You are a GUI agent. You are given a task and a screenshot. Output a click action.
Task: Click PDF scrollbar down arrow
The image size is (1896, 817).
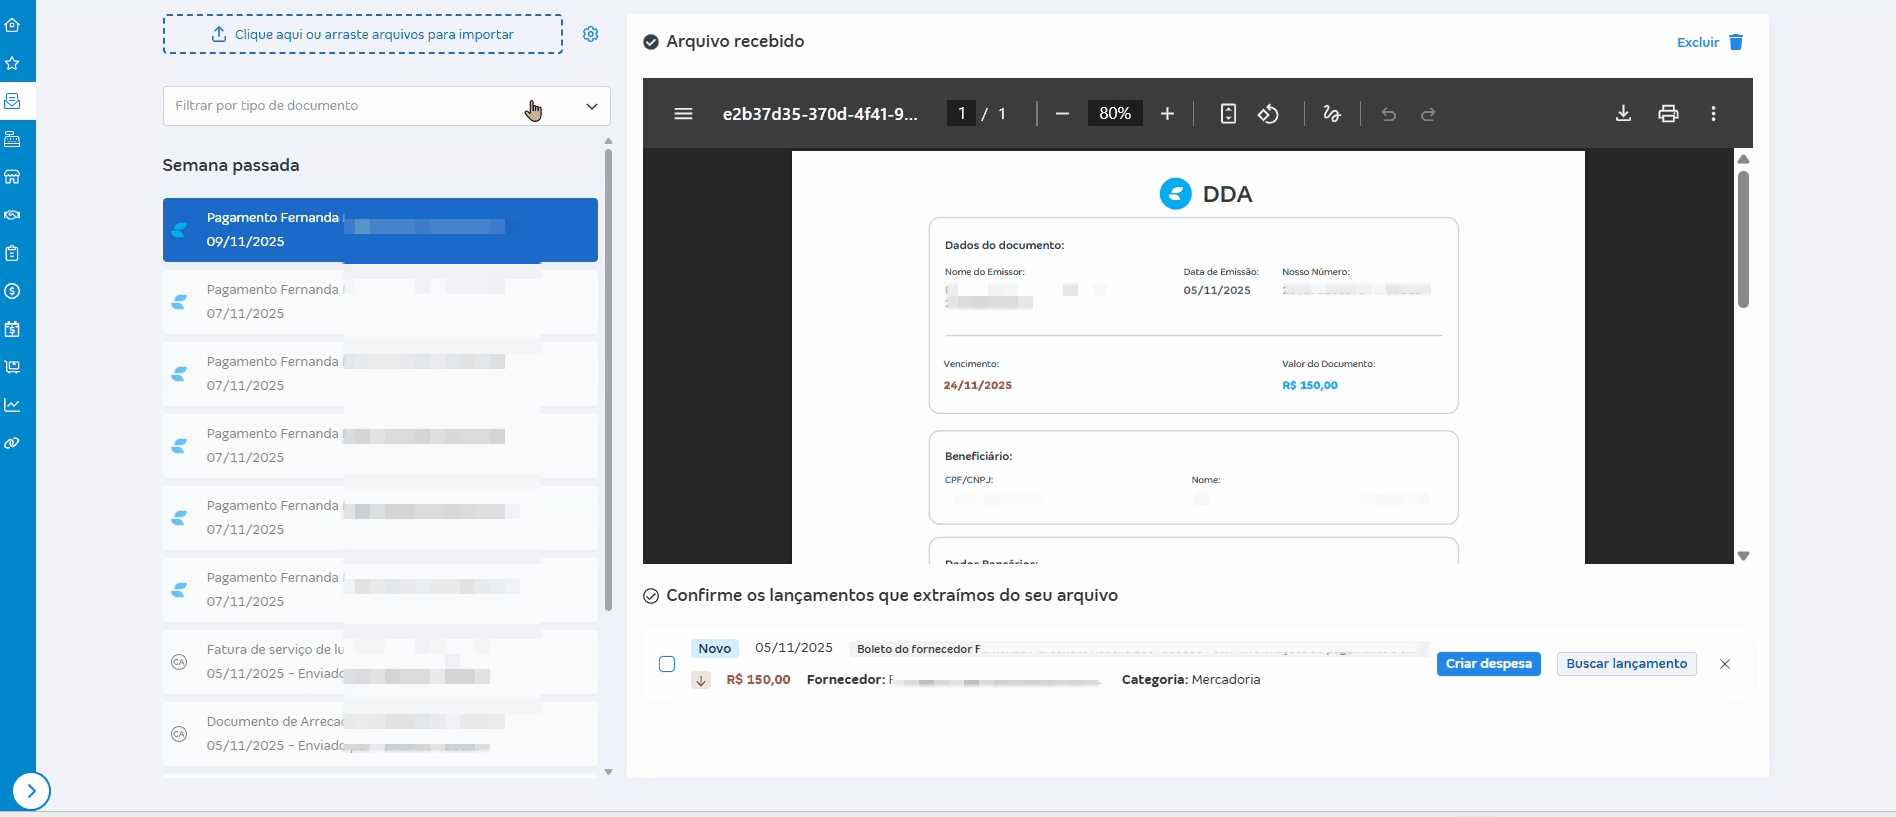point(1743,556)
